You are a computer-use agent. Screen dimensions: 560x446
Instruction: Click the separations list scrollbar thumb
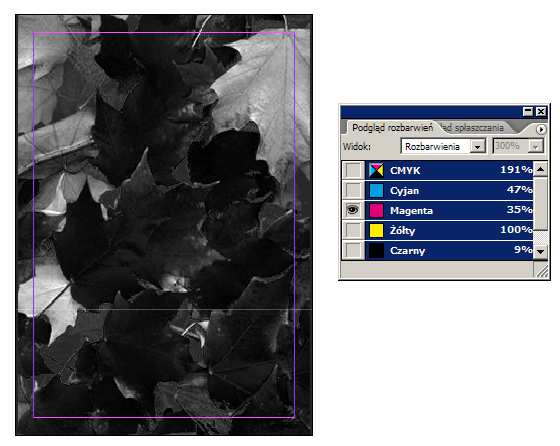[540, 204]
